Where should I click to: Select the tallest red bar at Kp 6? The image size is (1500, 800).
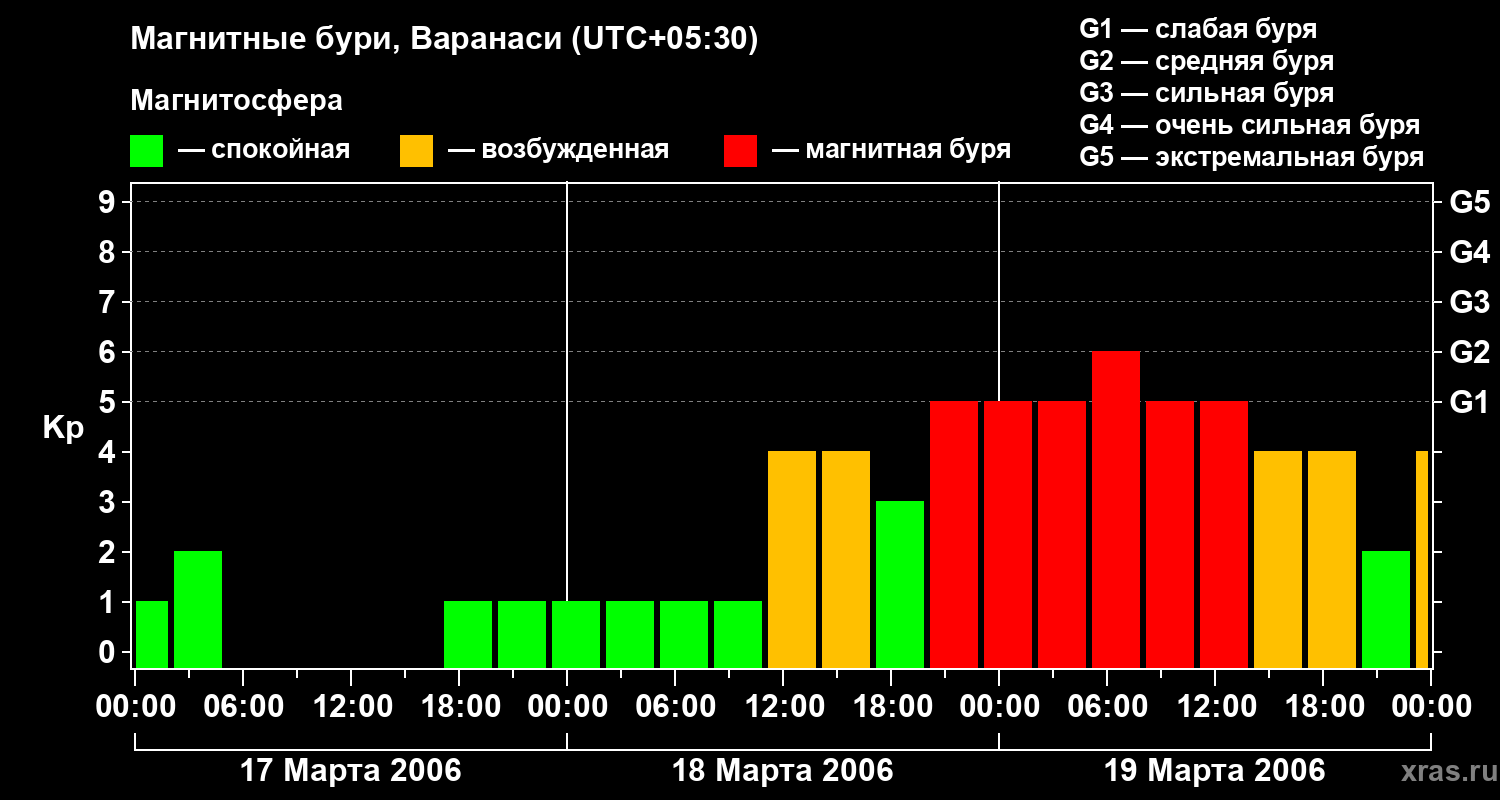click(1116, 510)
